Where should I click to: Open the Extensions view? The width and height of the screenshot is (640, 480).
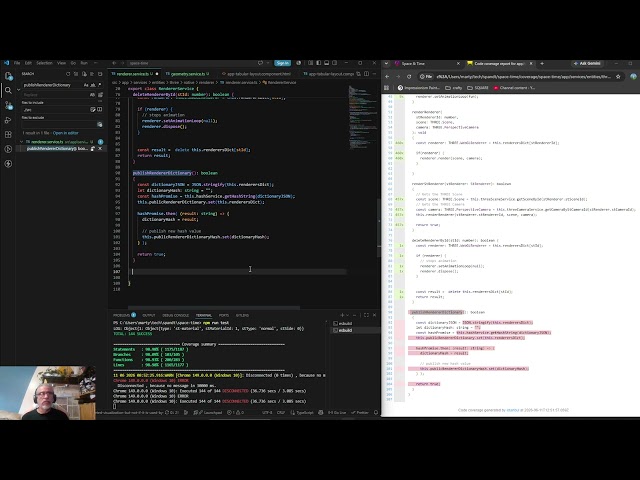click(8, 134)
